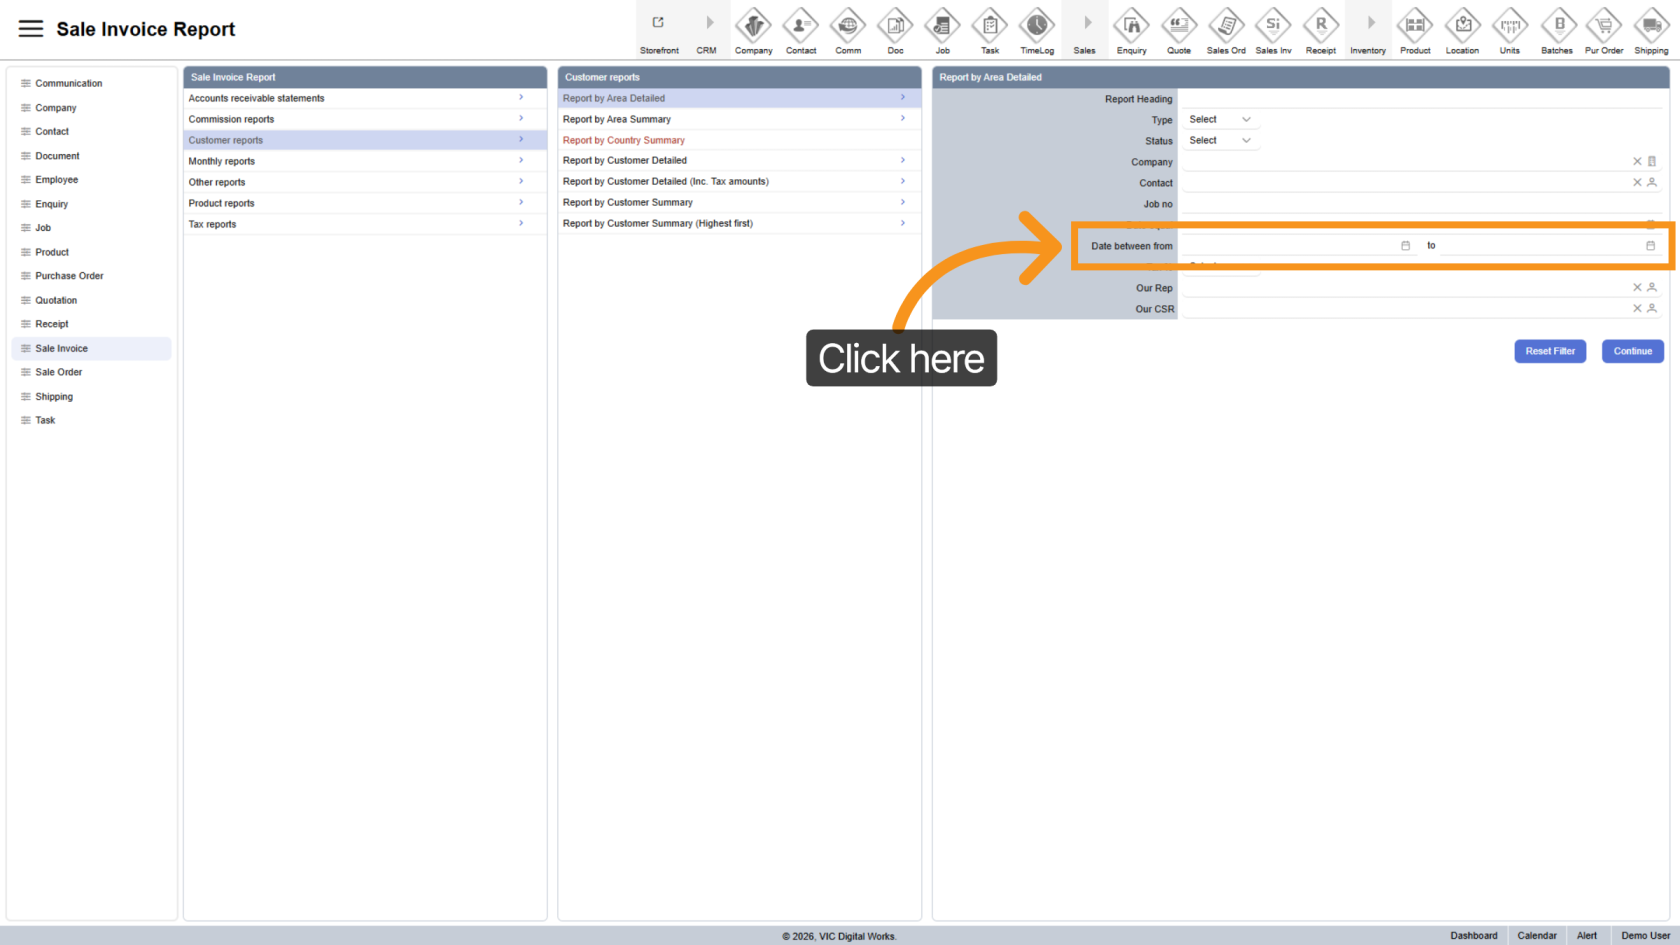Click the Quote toolbar icon
Screen dimensions: 1680x945
(x=1178, y=26)
